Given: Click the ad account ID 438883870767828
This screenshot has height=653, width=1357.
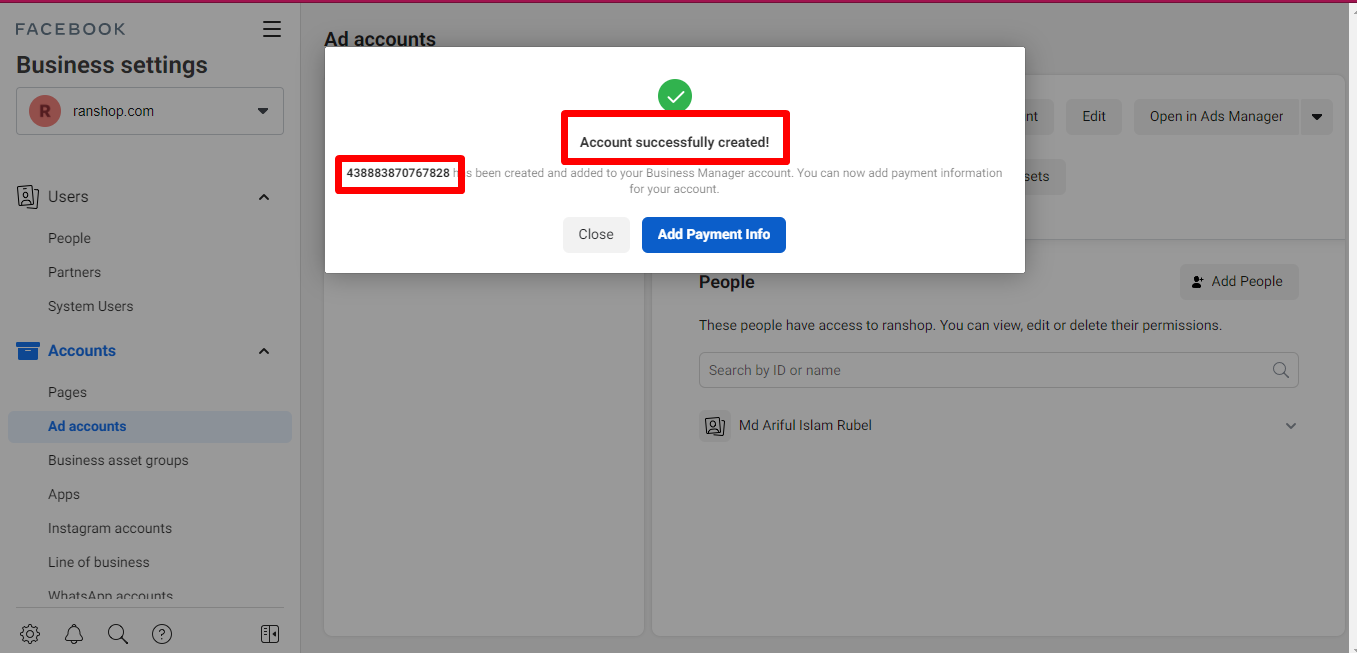Looking at the screenshot, I should point(398,173).
